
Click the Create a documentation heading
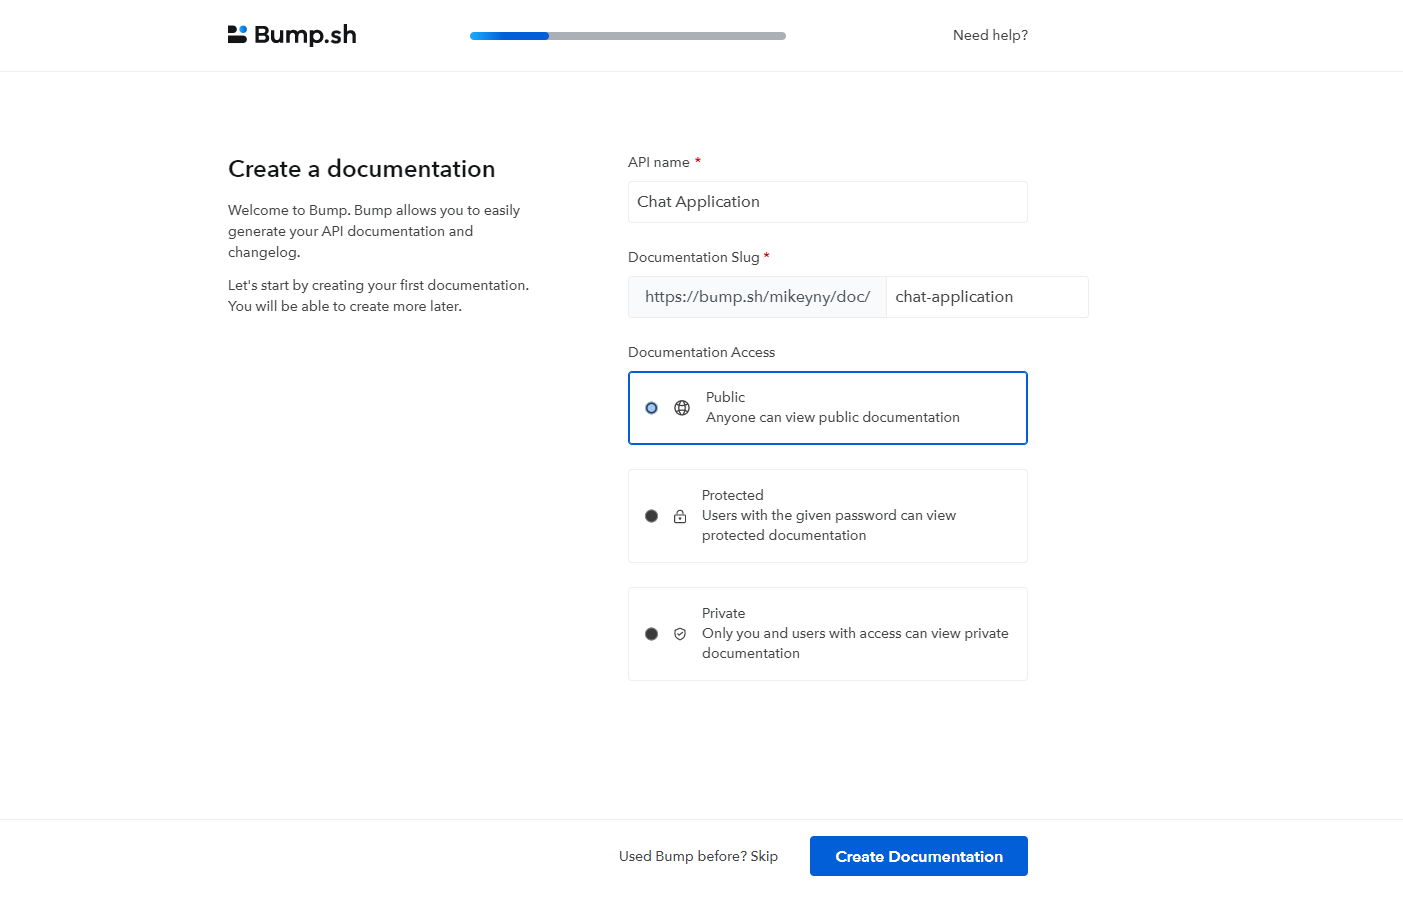tap(361, 168)
